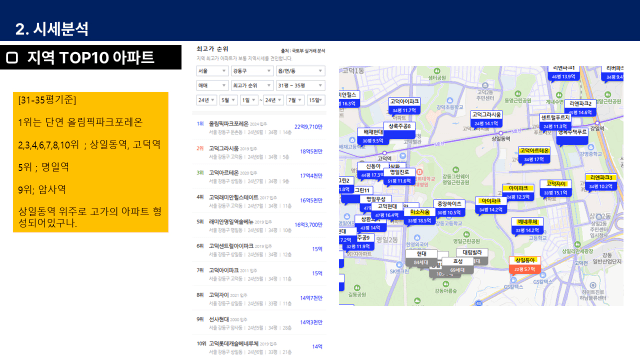The height and width of the screenshot is (360, 640).
Task: Open the 매매 transaction type dropdown
Action: [212, 85]
